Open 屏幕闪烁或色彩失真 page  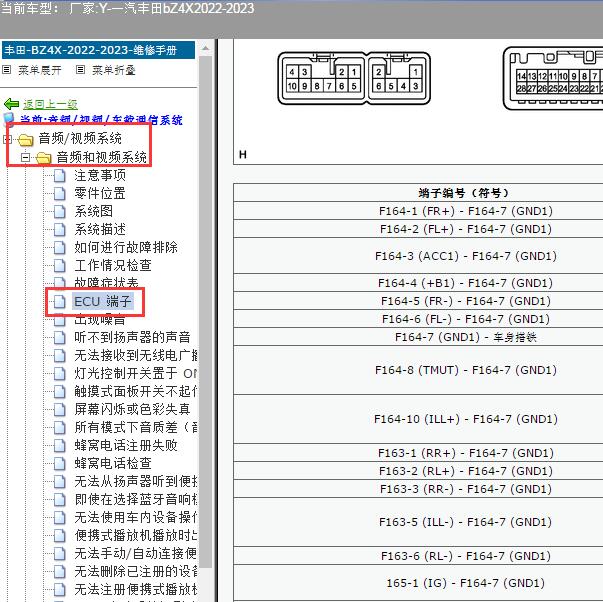coord(132,409)
